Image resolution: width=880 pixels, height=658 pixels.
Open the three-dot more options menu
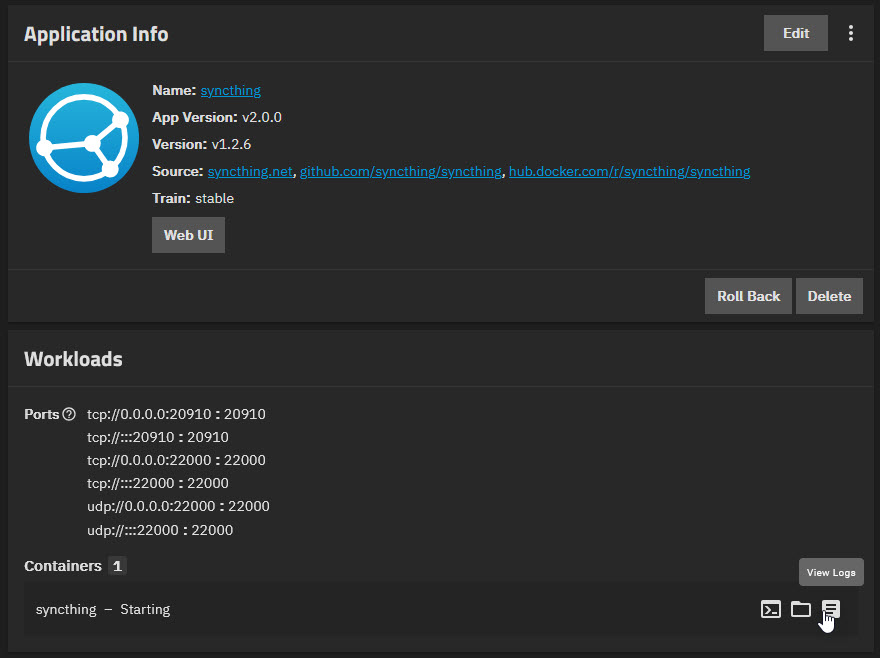point(851,33)
